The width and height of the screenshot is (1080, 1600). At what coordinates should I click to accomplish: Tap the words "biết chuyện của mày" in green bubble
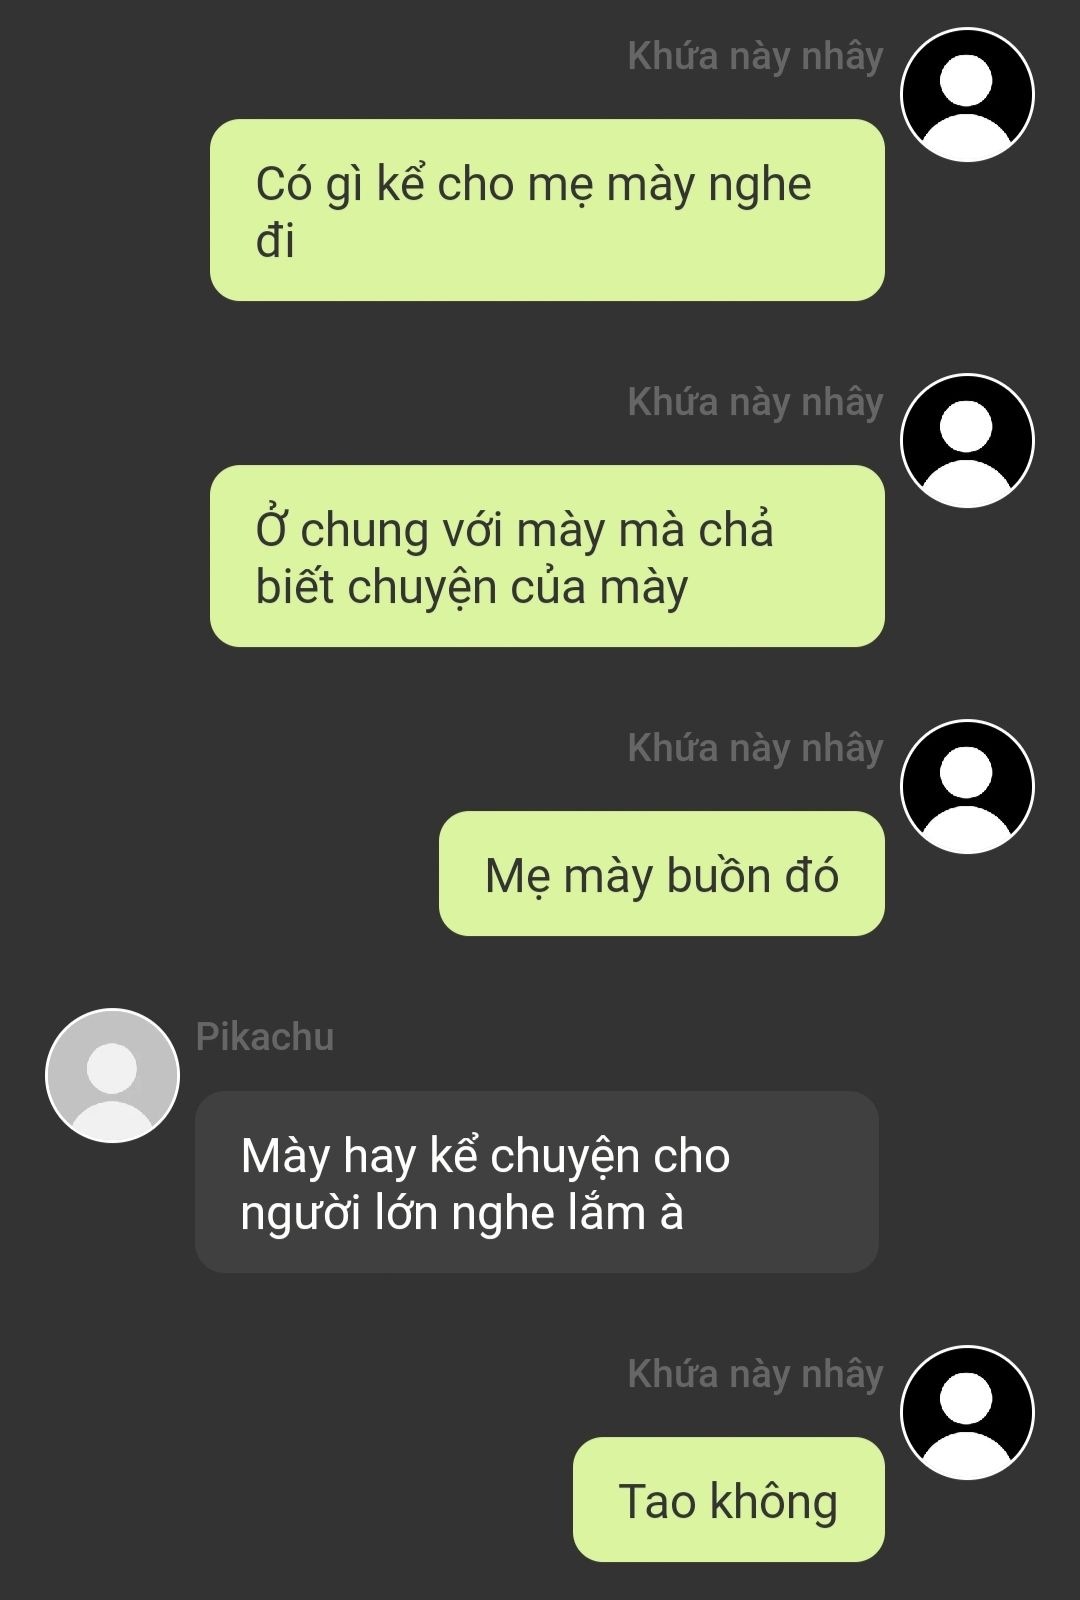tap(472, 587)
